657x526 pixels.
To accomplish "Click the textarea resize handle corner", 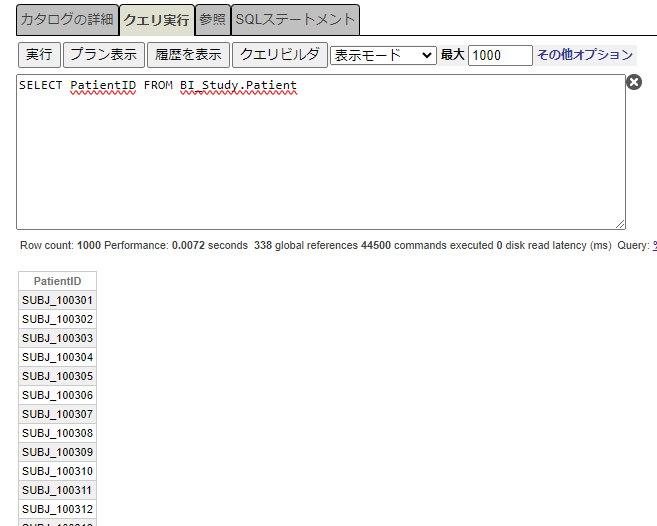I will [x=620, y=224].
